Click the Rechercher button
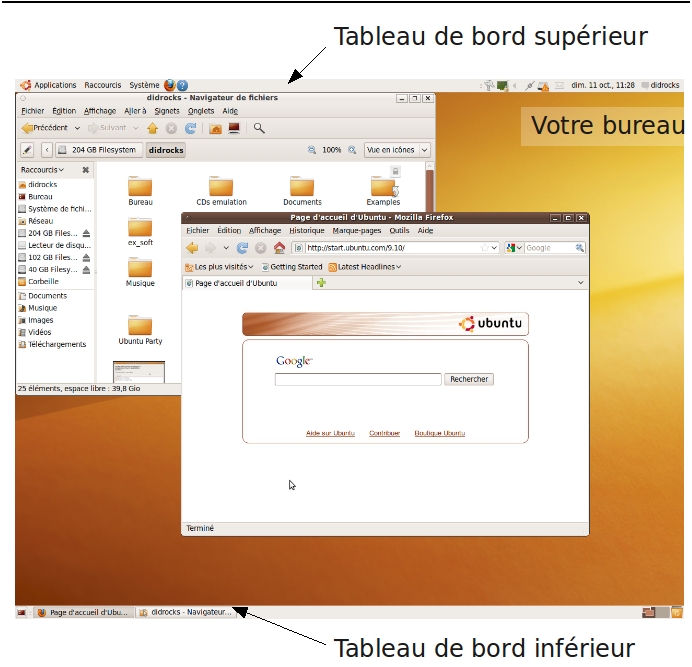The height and width of the screenshot is (667, 692). tap(469, 380)
